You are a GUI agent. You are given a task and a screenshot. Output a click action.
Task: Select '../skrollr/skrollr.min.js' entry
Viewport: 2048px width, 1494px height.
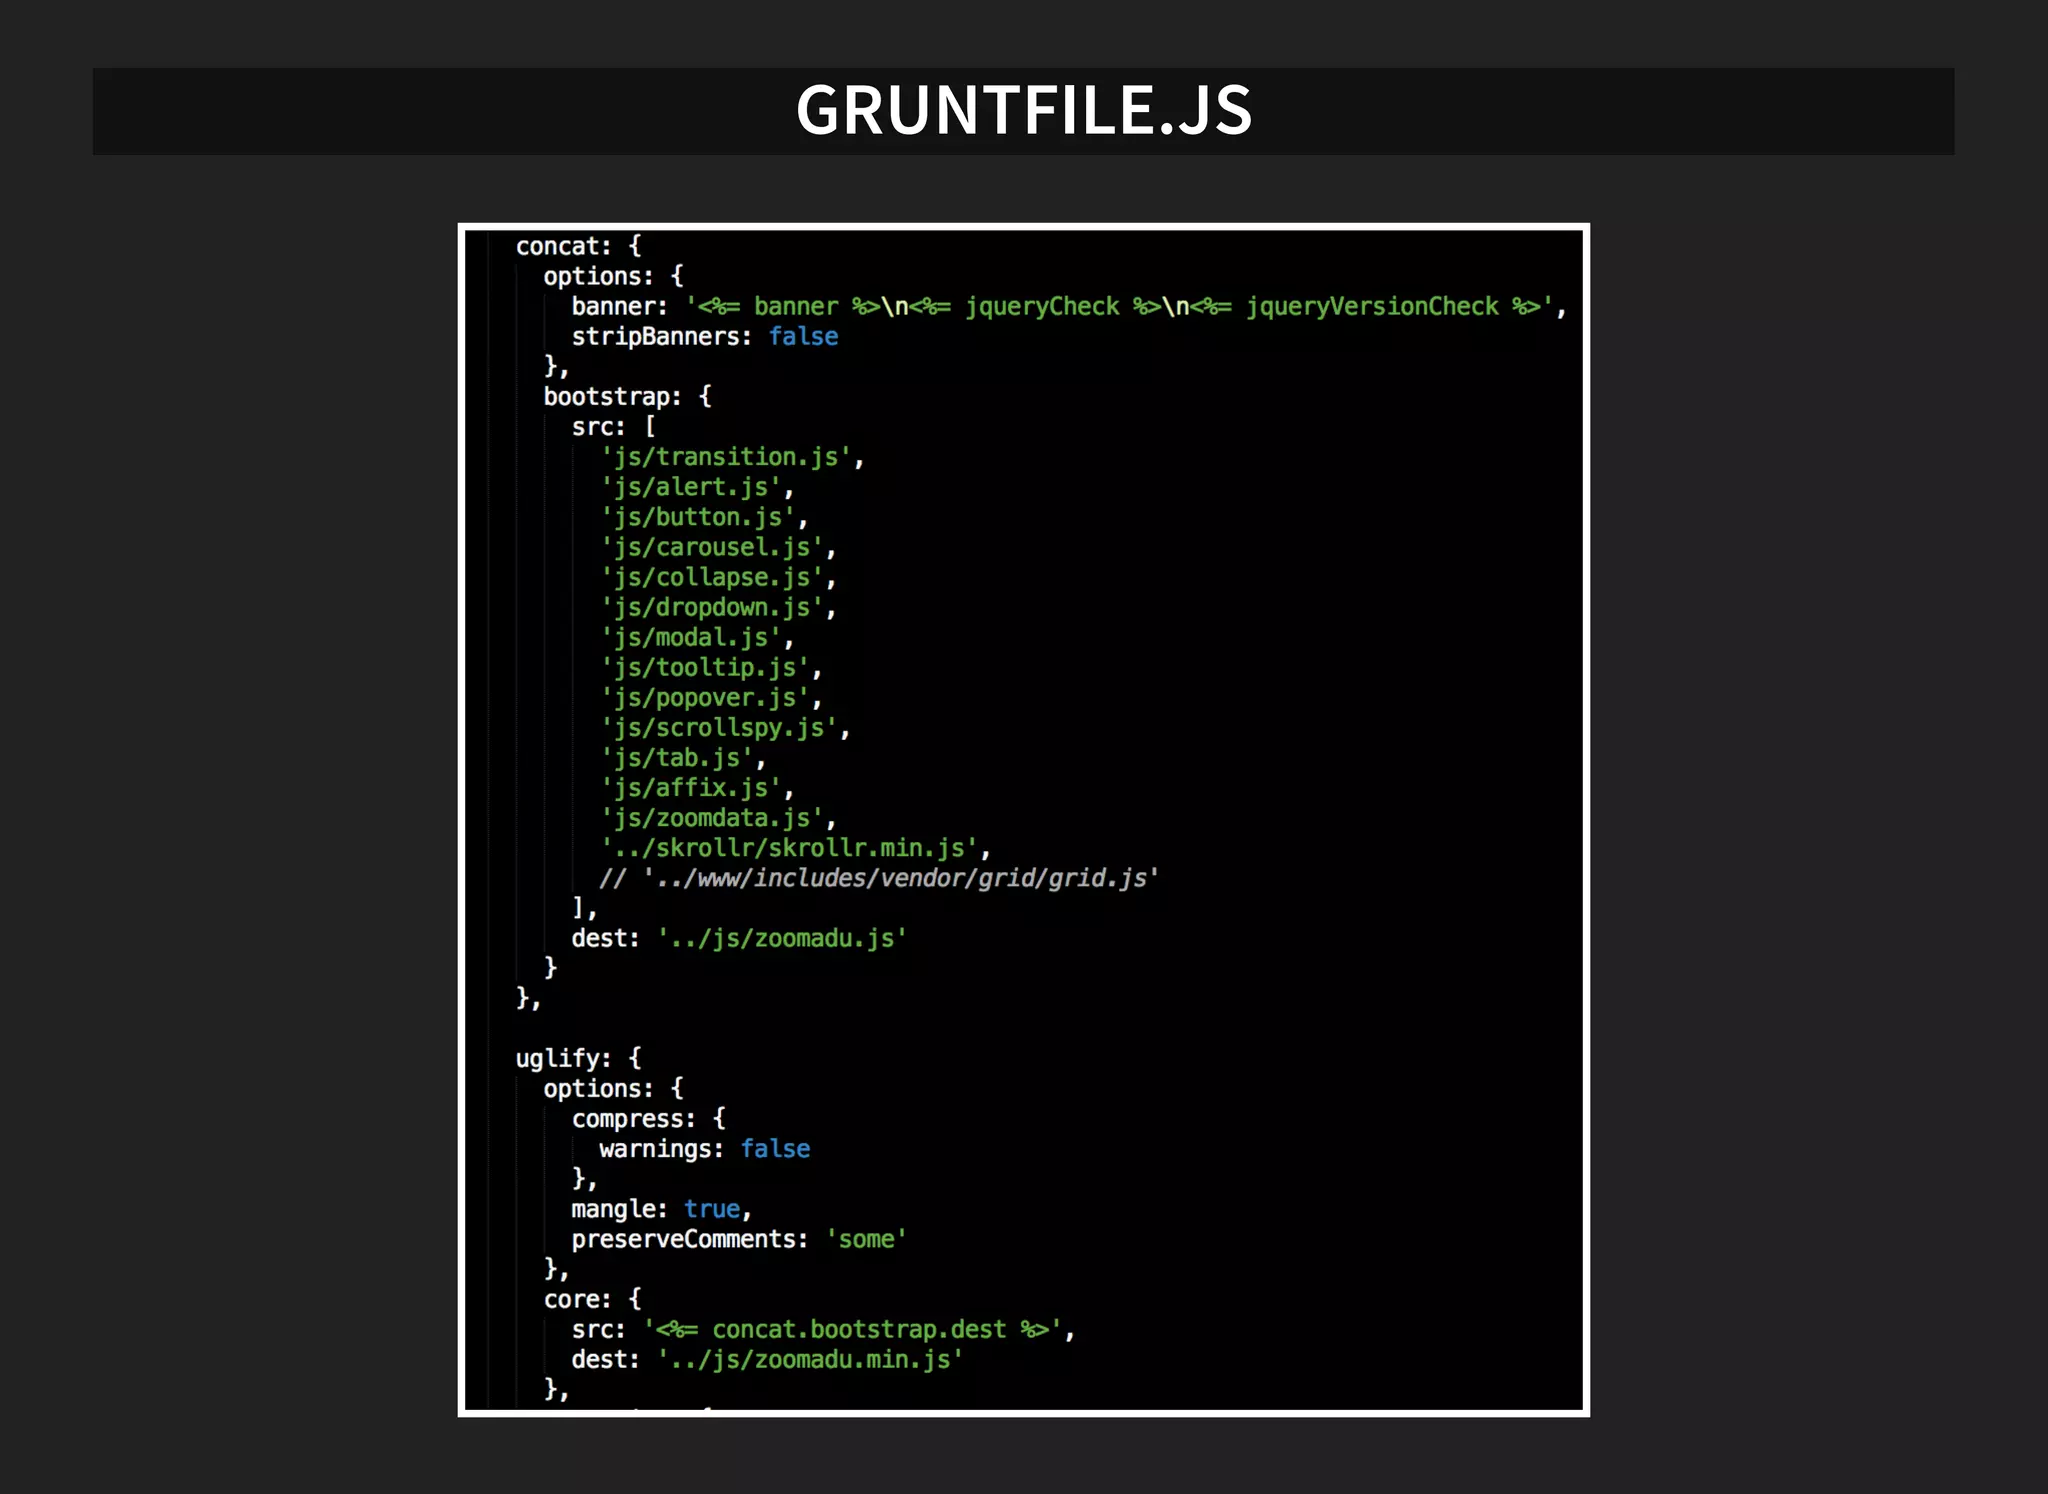(x=795, y=848)
